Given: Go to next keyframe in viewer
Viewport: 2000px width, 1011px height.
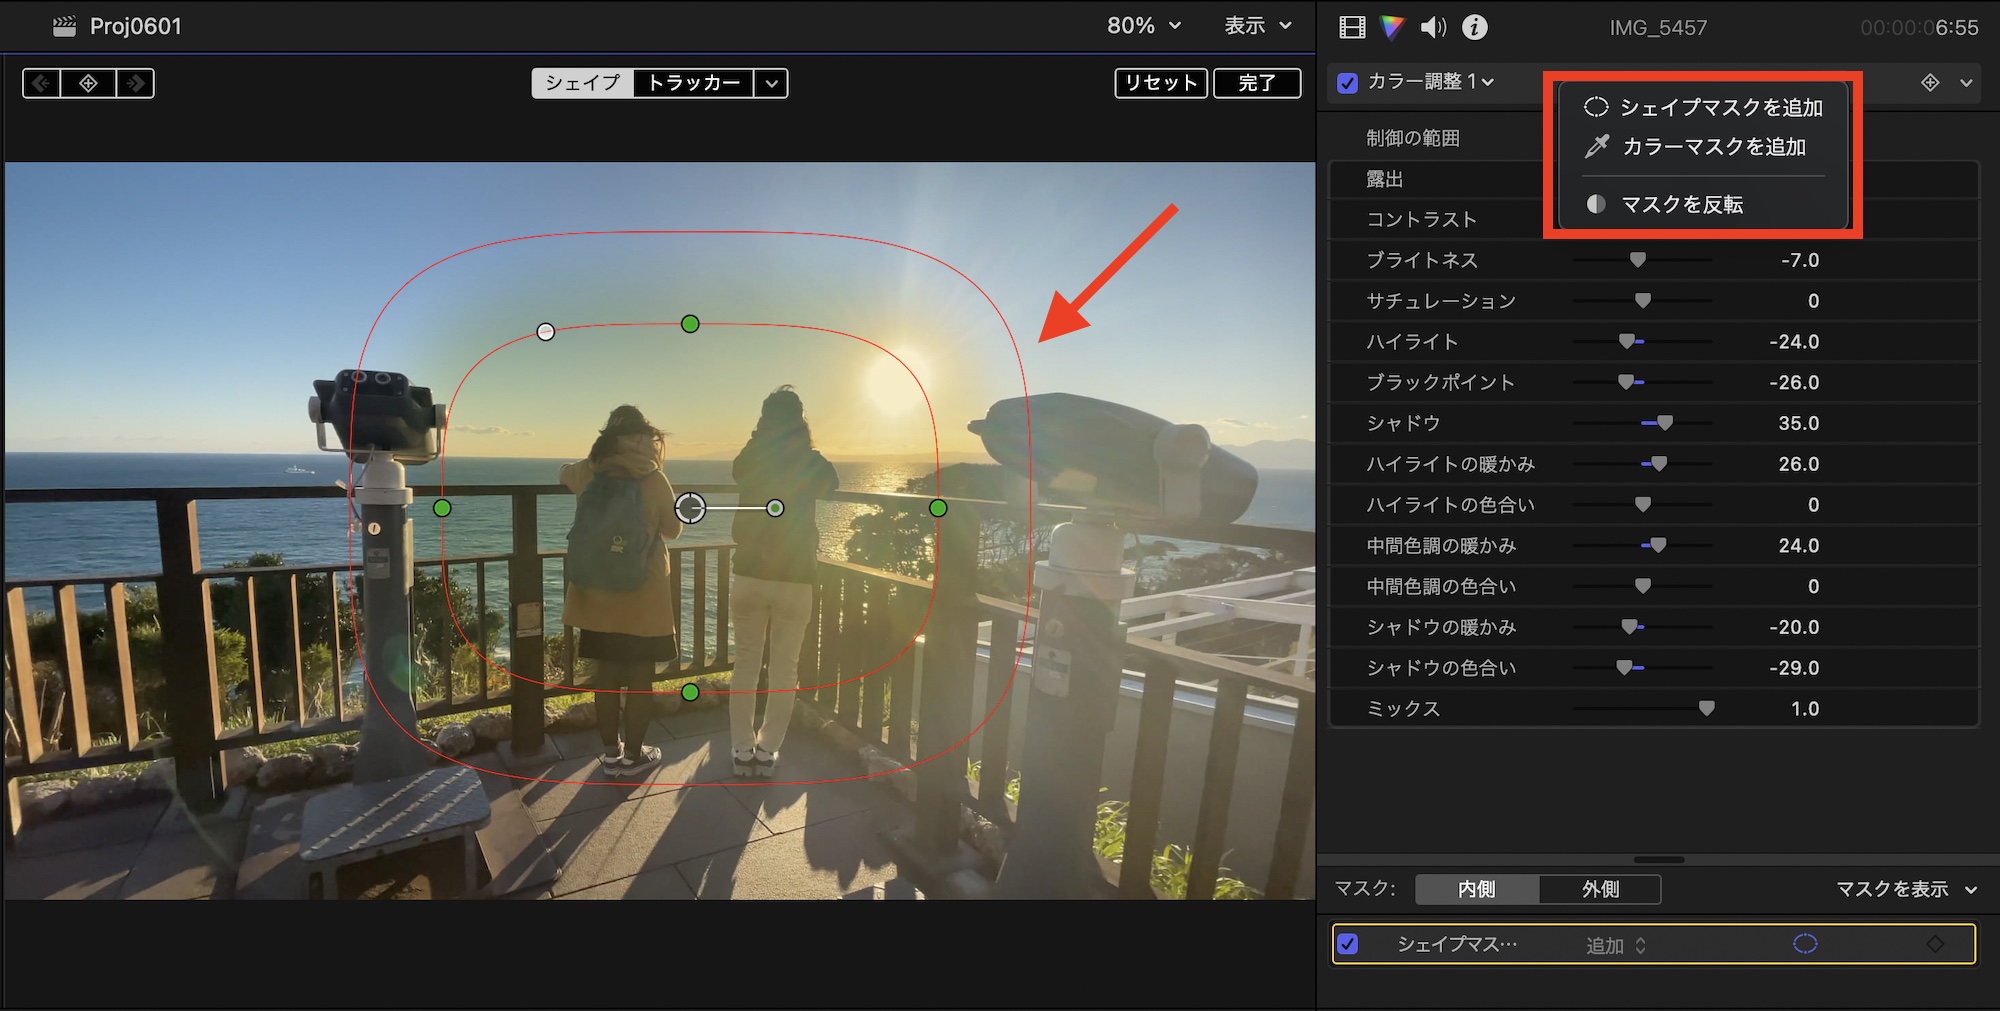Looking at the screenshot, I should 135,83.
